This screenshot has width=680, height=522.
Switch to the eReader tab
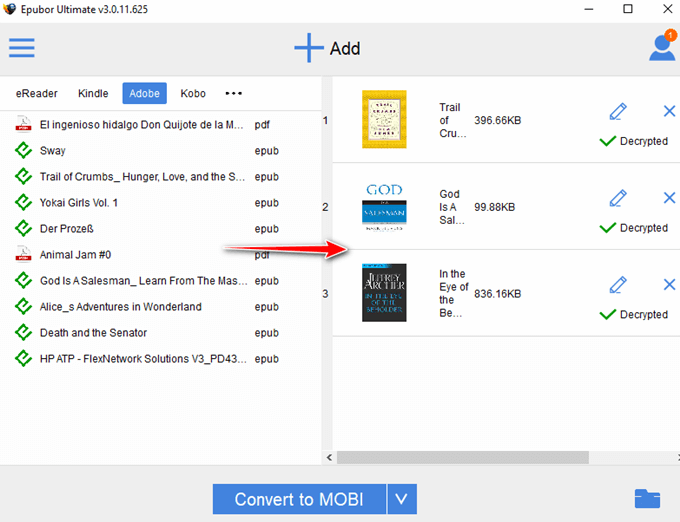(36, 93)
